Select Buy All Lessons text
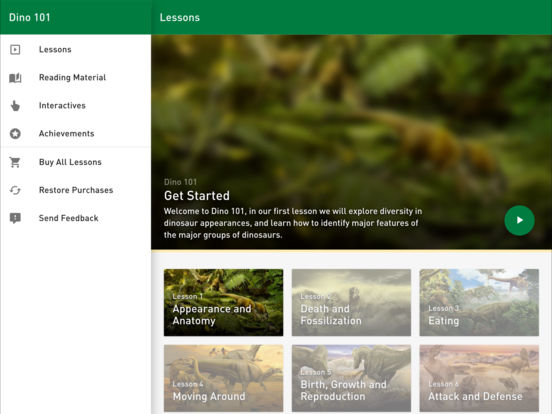This screenshot has width=552, height=414. 70,162
